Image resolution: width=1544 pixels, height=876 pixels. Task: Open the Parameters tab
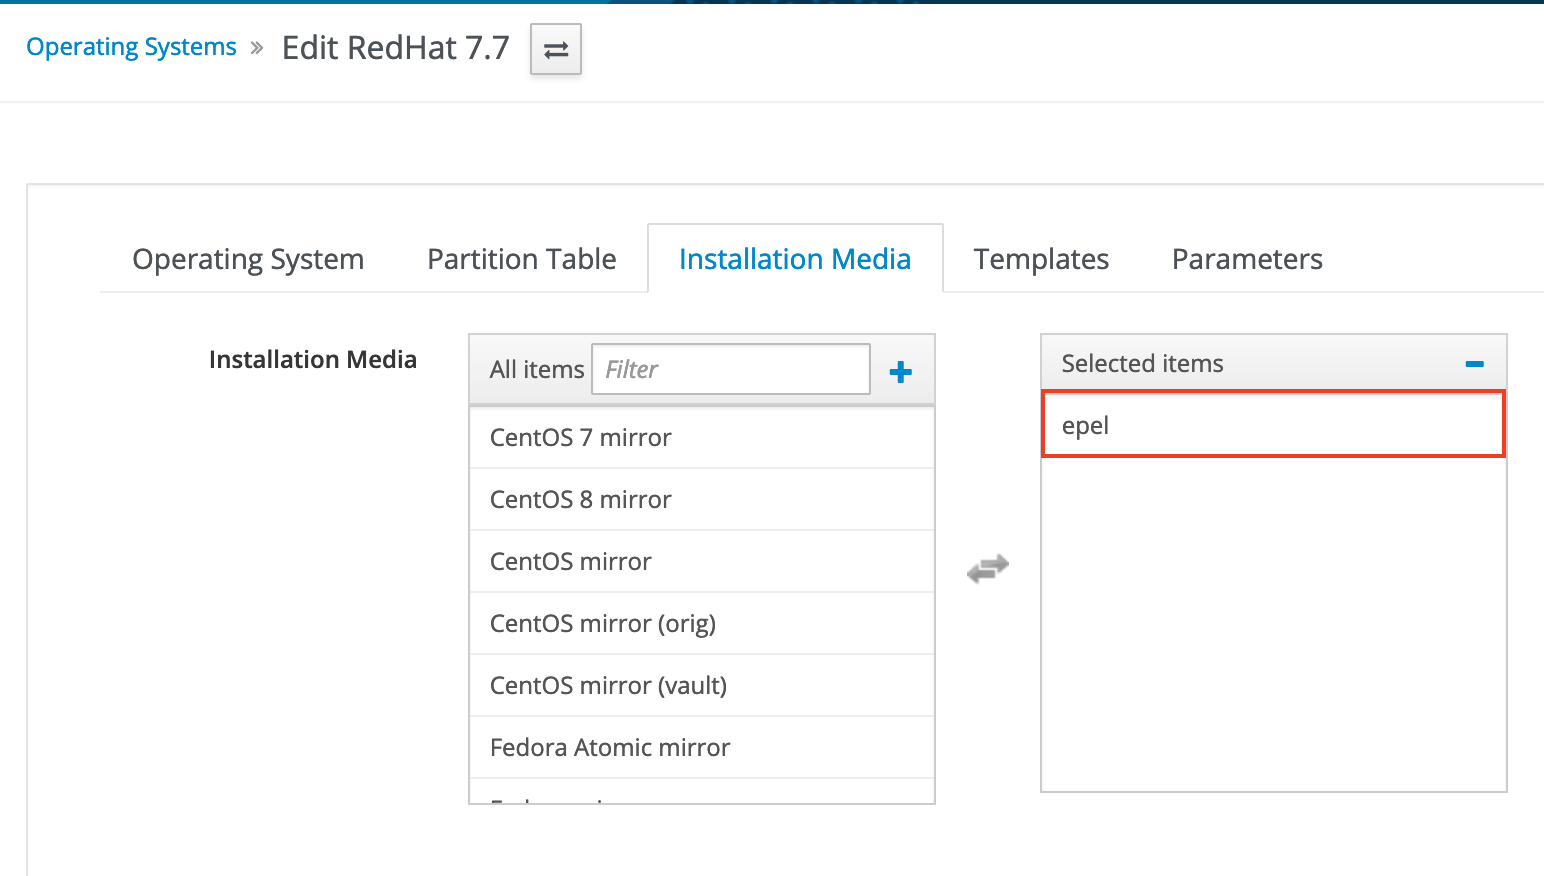pos(1247,259)
